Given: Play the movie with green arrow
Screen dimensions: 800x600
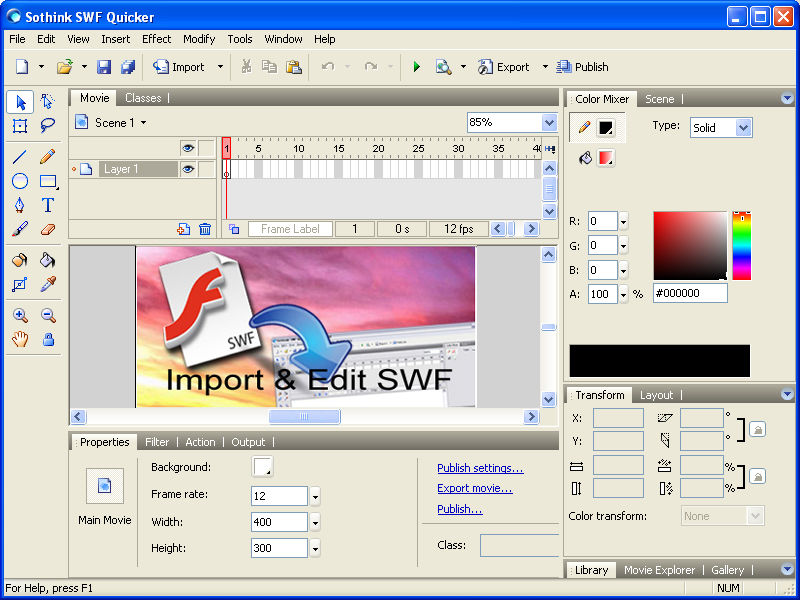Looking at the screenshot, I should click(x=416, y=67).
